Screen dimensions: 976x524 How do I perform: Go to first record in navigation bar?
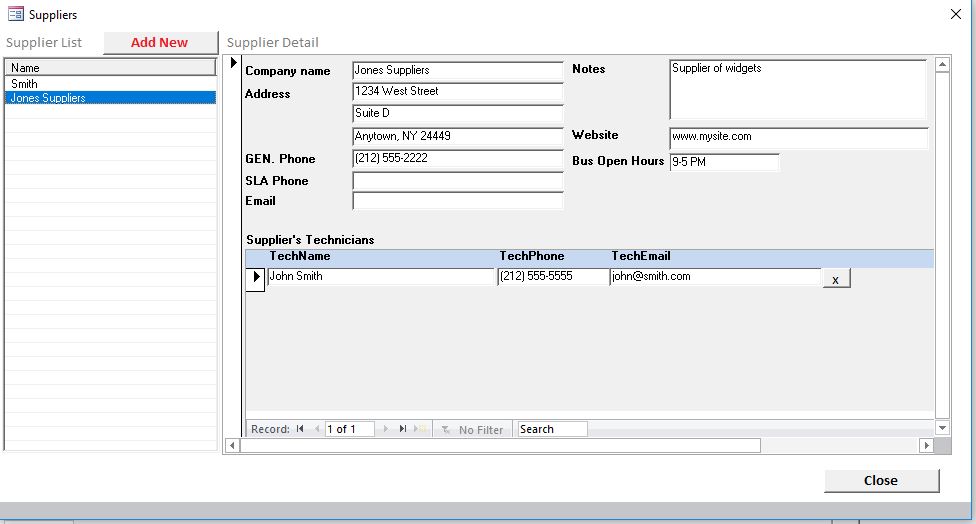(300, 429)
